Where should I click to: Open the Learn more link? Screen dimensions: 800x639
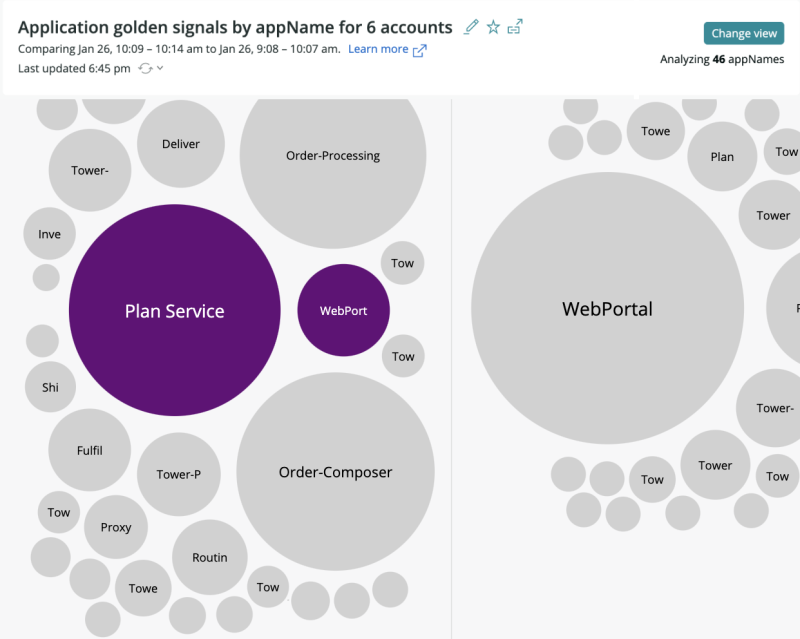[378, 49]
